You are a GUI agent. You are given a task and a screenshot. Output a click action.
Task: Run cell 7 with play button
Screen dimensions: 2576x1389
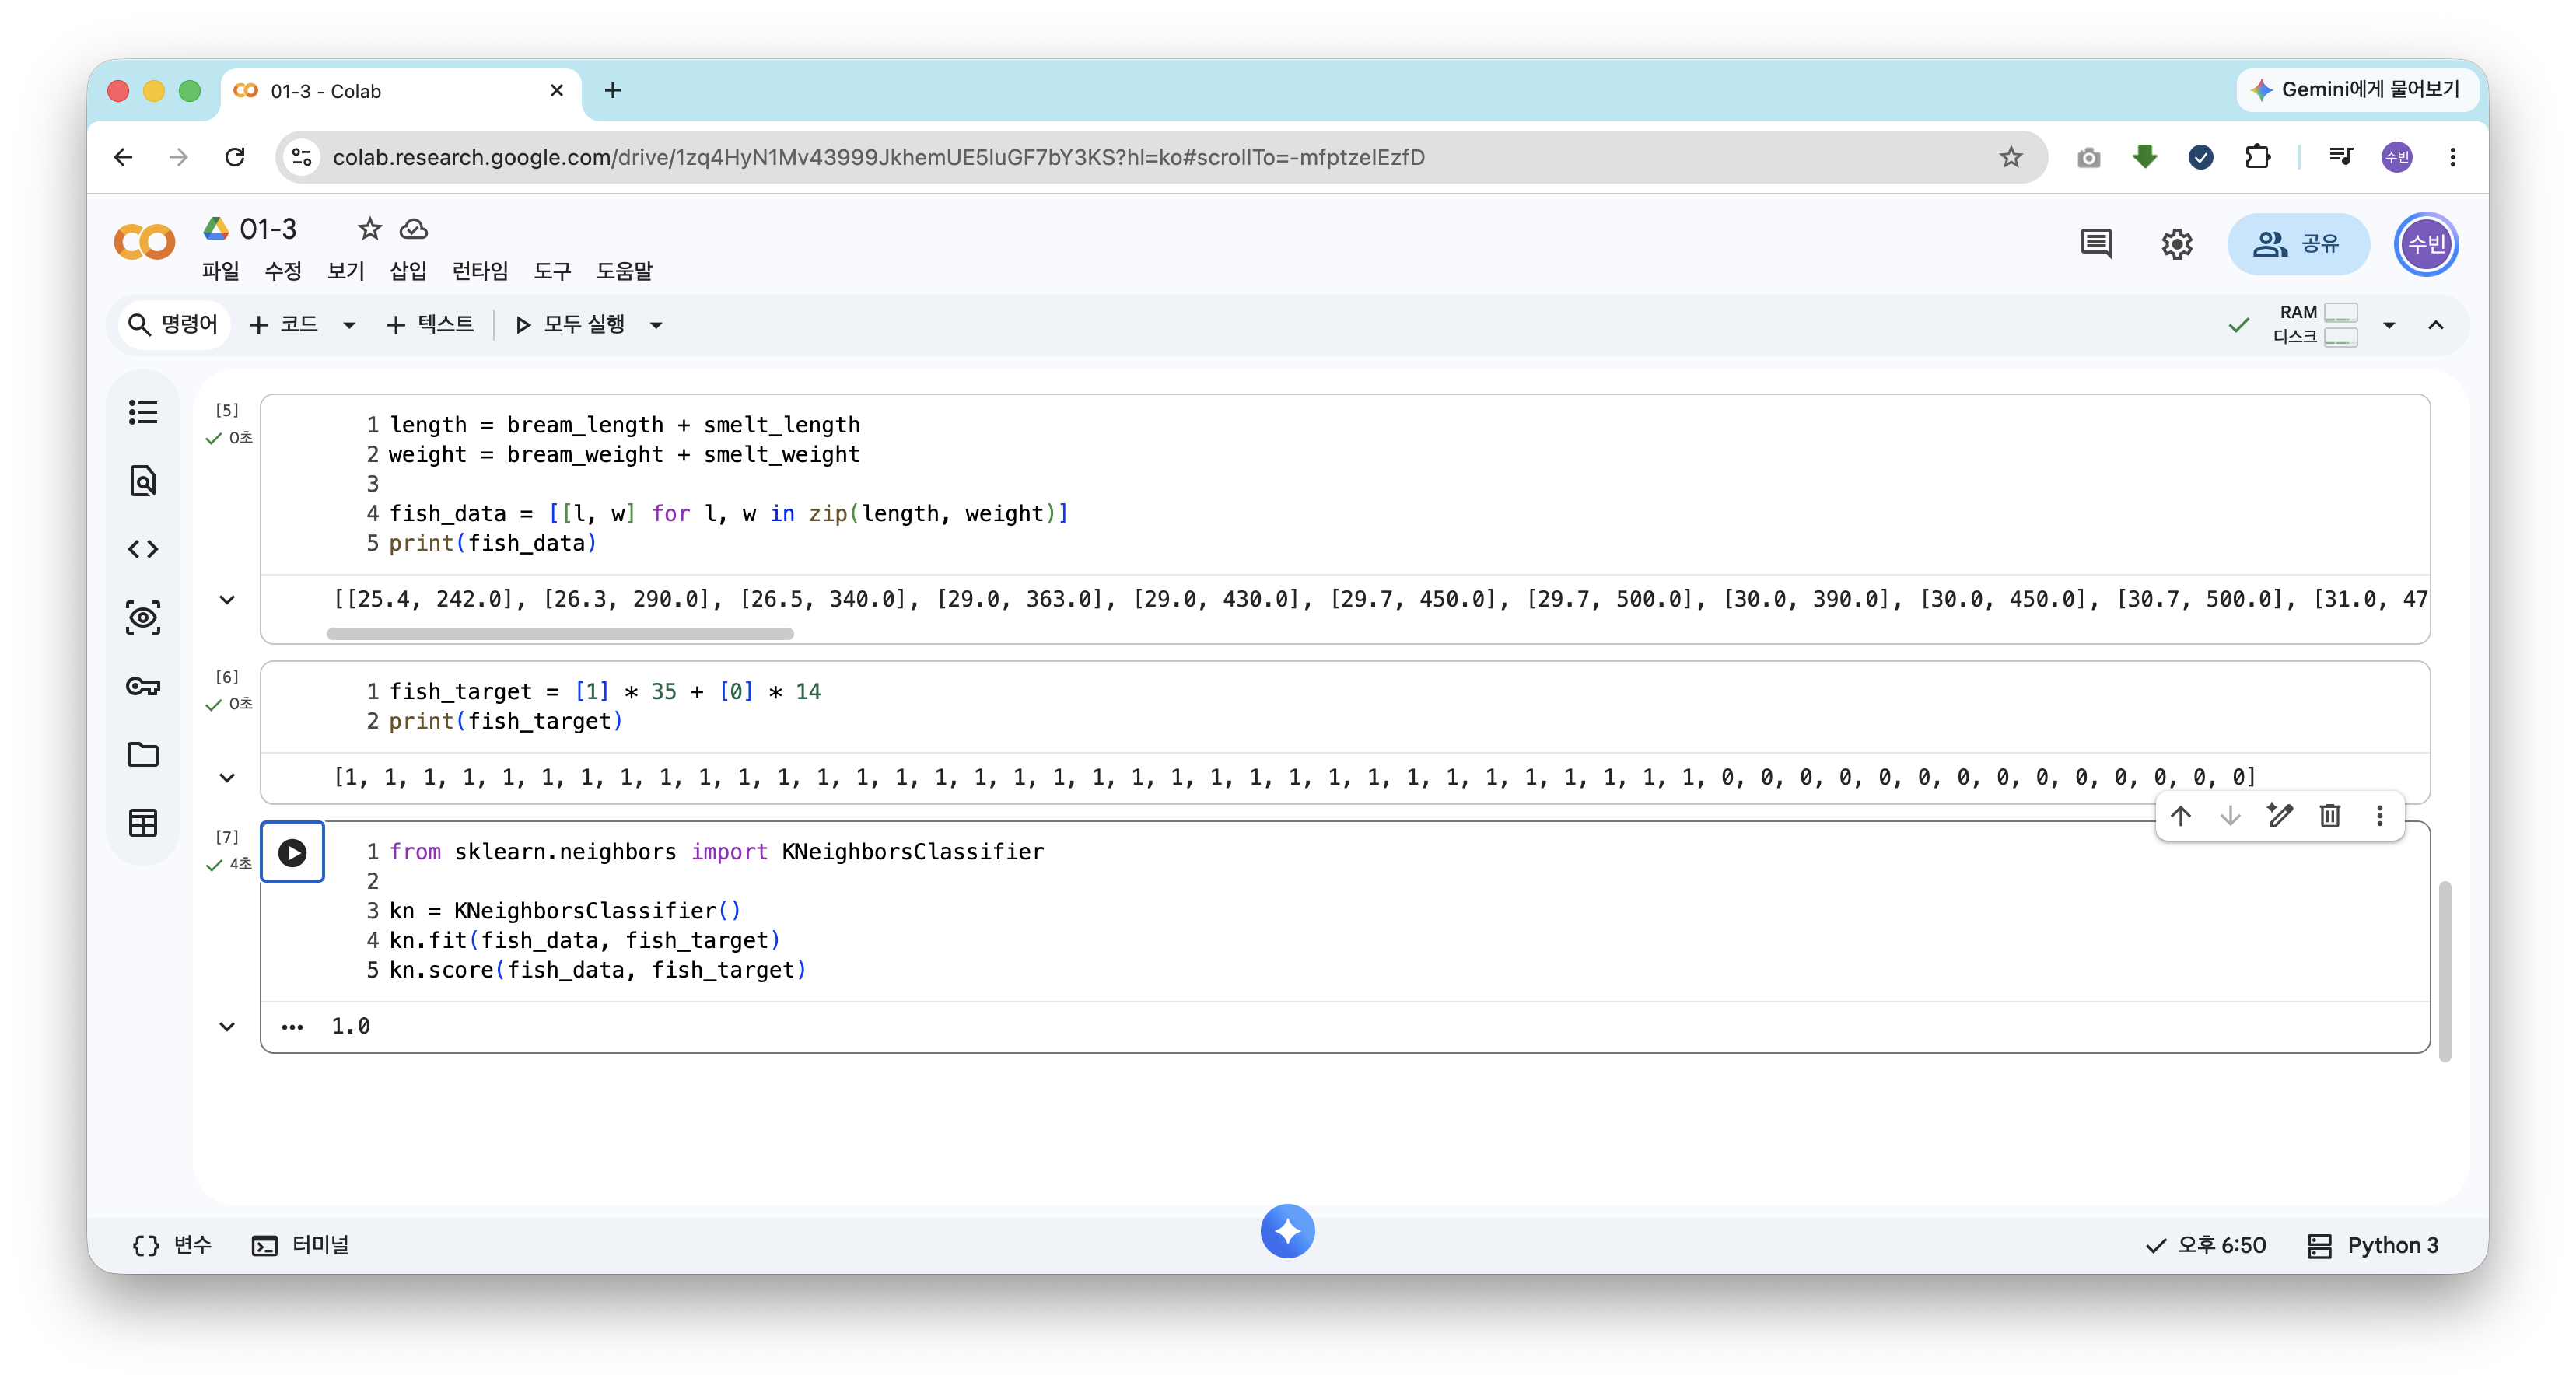292,852
